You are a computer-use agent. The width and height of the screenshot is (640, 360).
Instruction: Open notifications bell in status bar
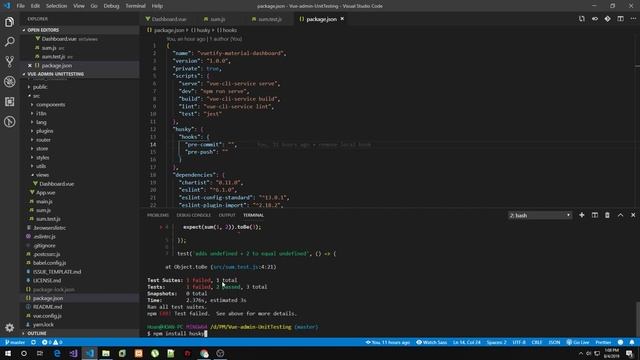coord(632,342)
